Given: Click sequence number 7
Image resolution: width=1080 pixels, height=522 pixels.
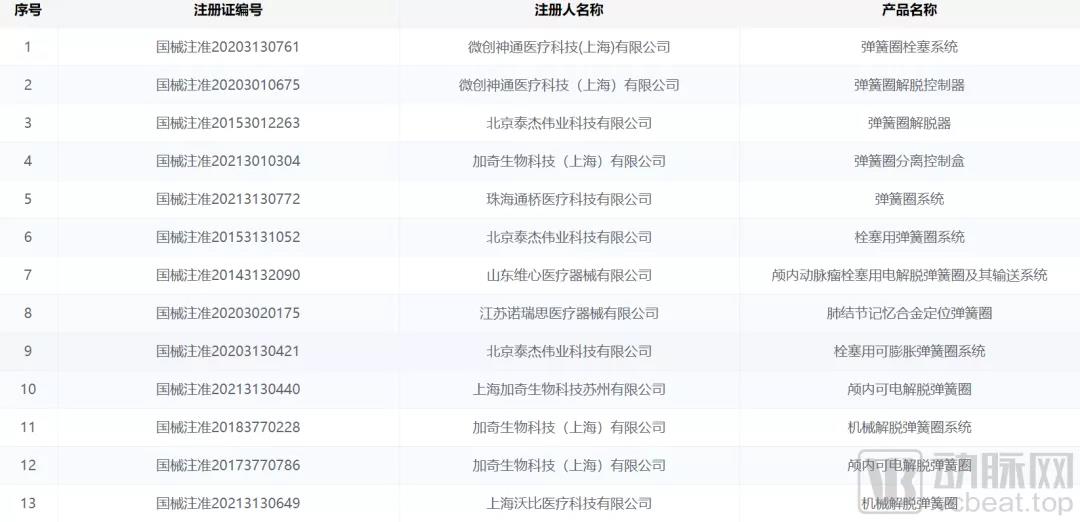Looking at the screenshot, I should 28,275.
